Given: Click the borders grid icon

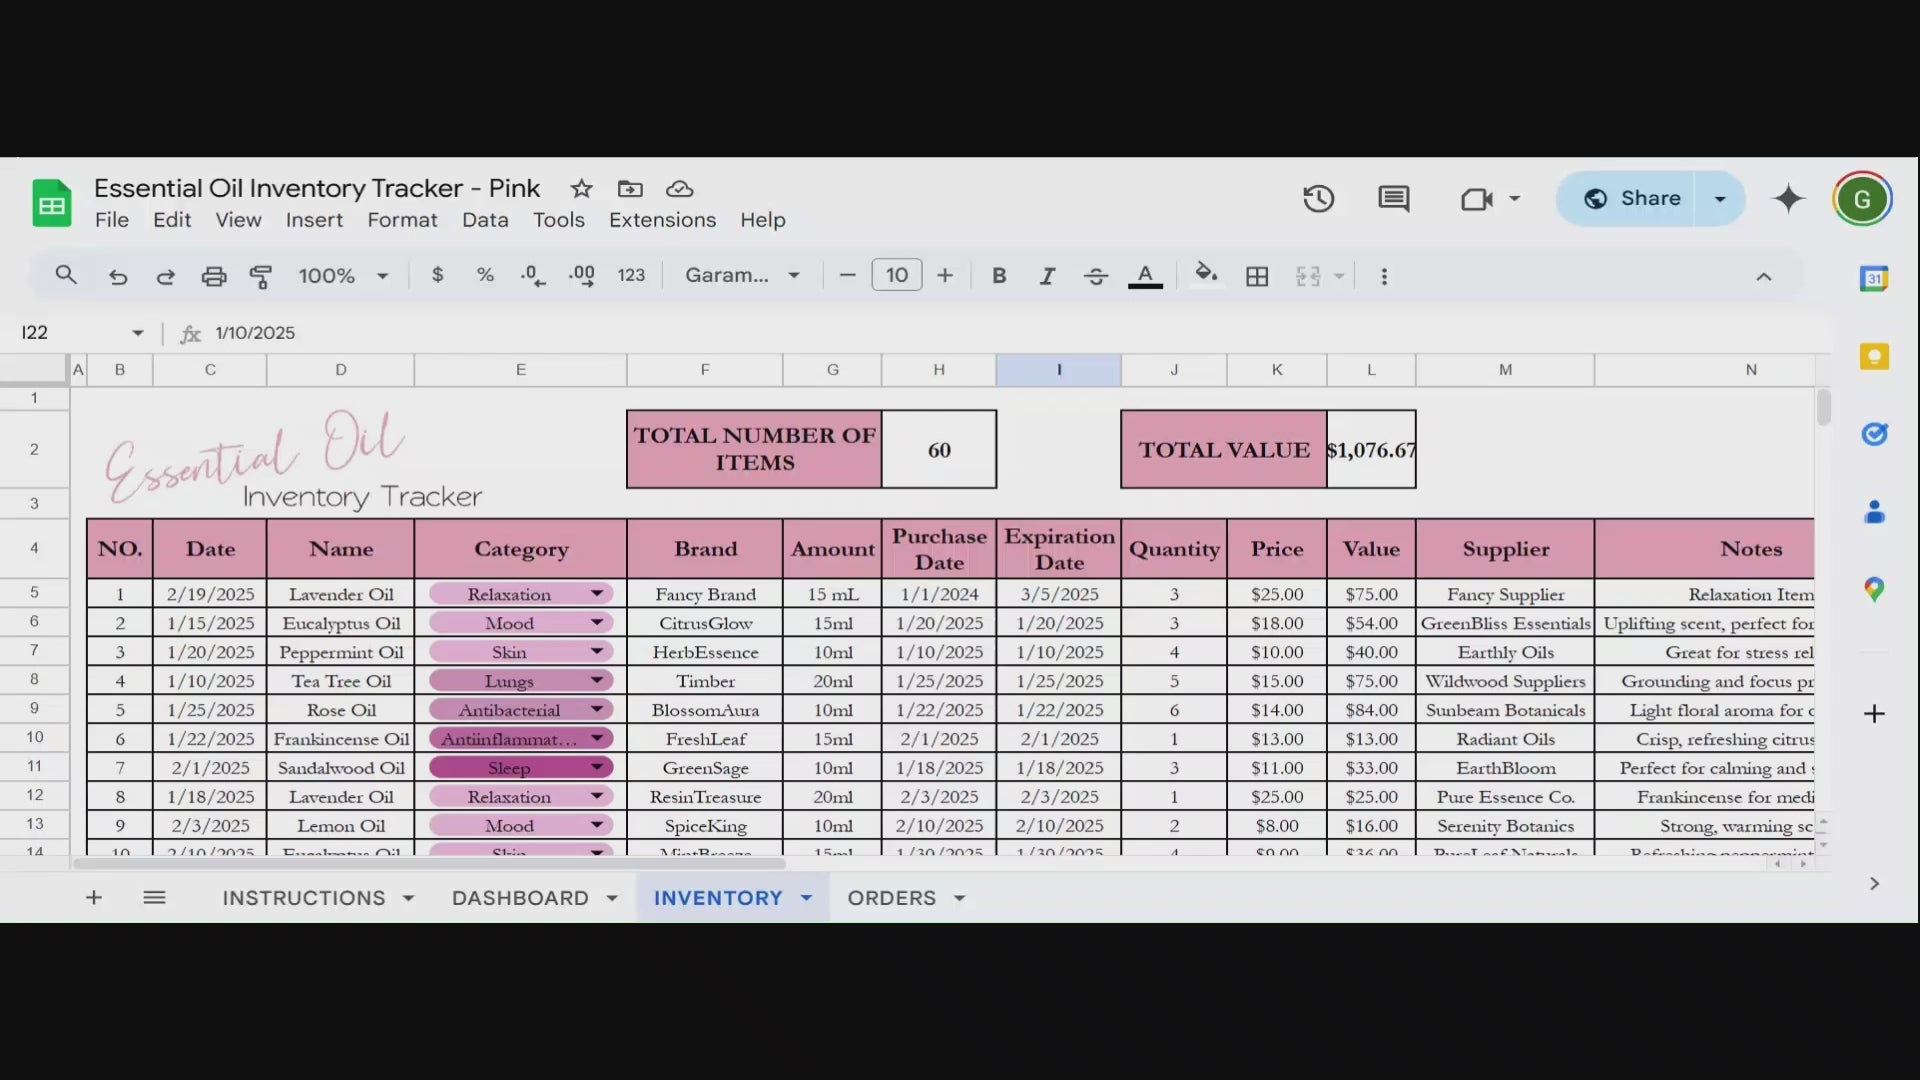Looking at the screenshot, I should [1257, 276].
